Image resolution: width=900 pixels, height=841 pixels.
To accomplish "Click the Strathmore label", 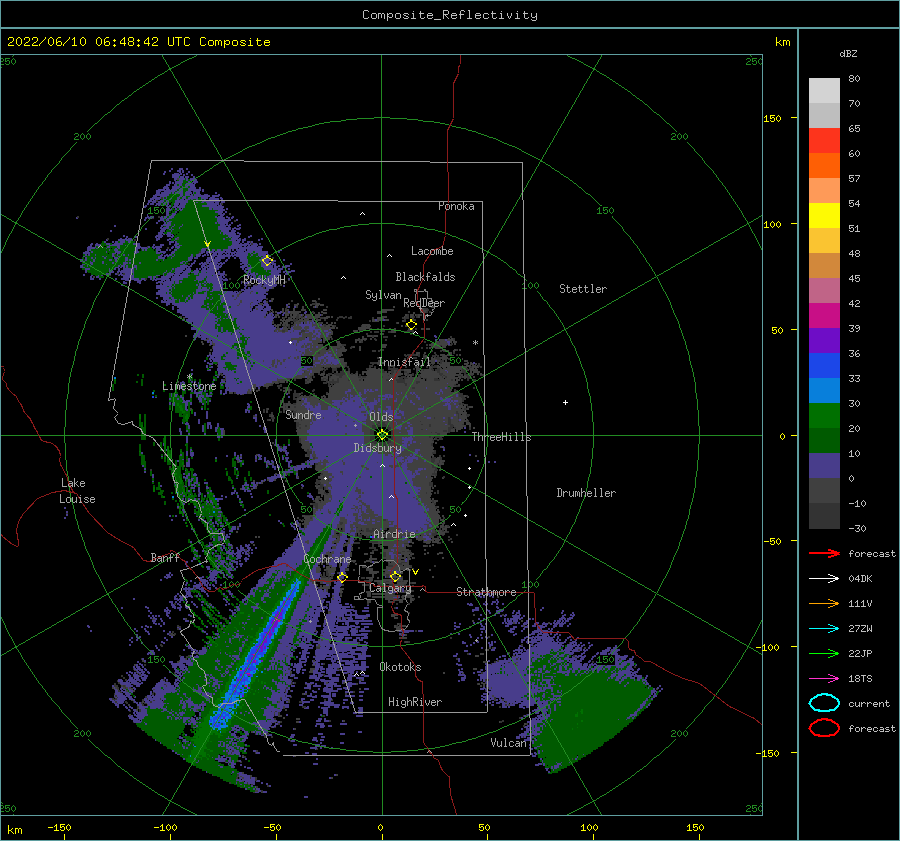I will tap(486, 592).
